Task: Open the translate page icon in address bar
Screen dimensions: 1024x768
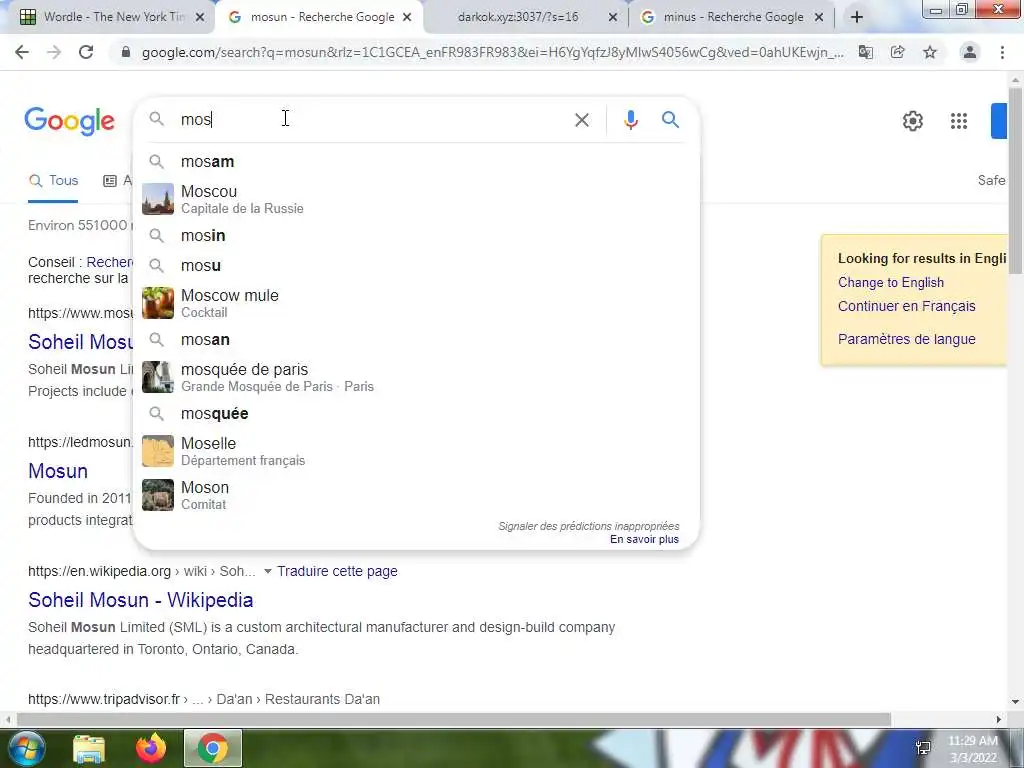Action: click(865, 52)
